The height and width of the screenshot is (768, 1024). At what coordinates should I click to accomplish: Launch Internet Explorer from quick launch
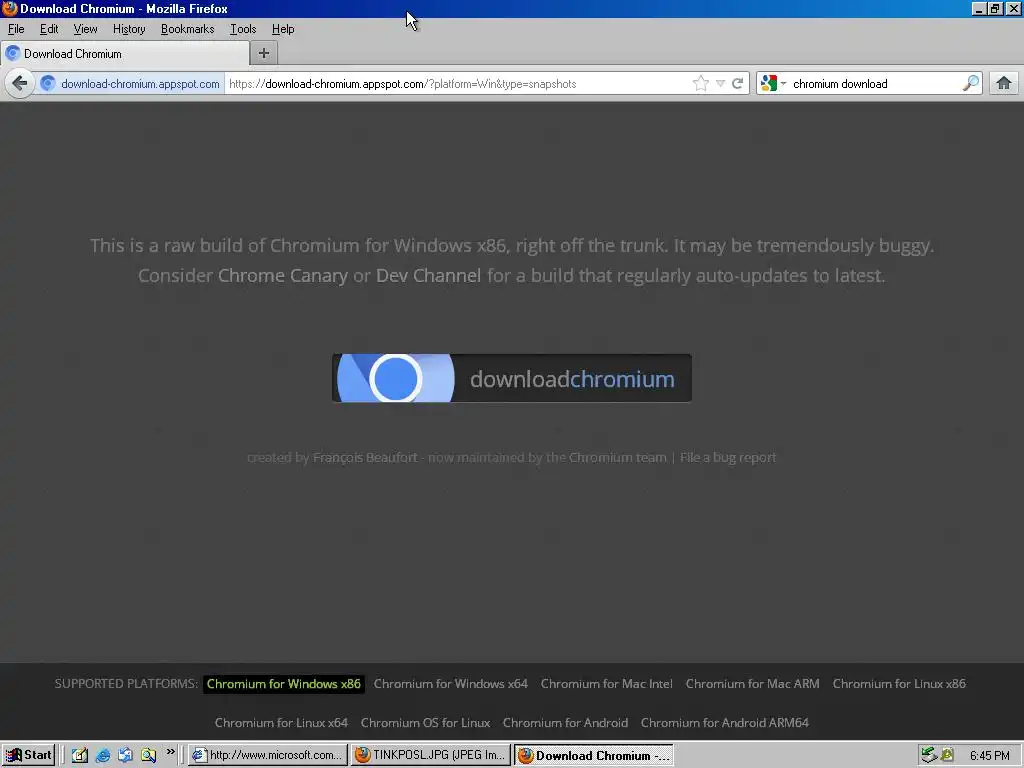pos(103,755)
